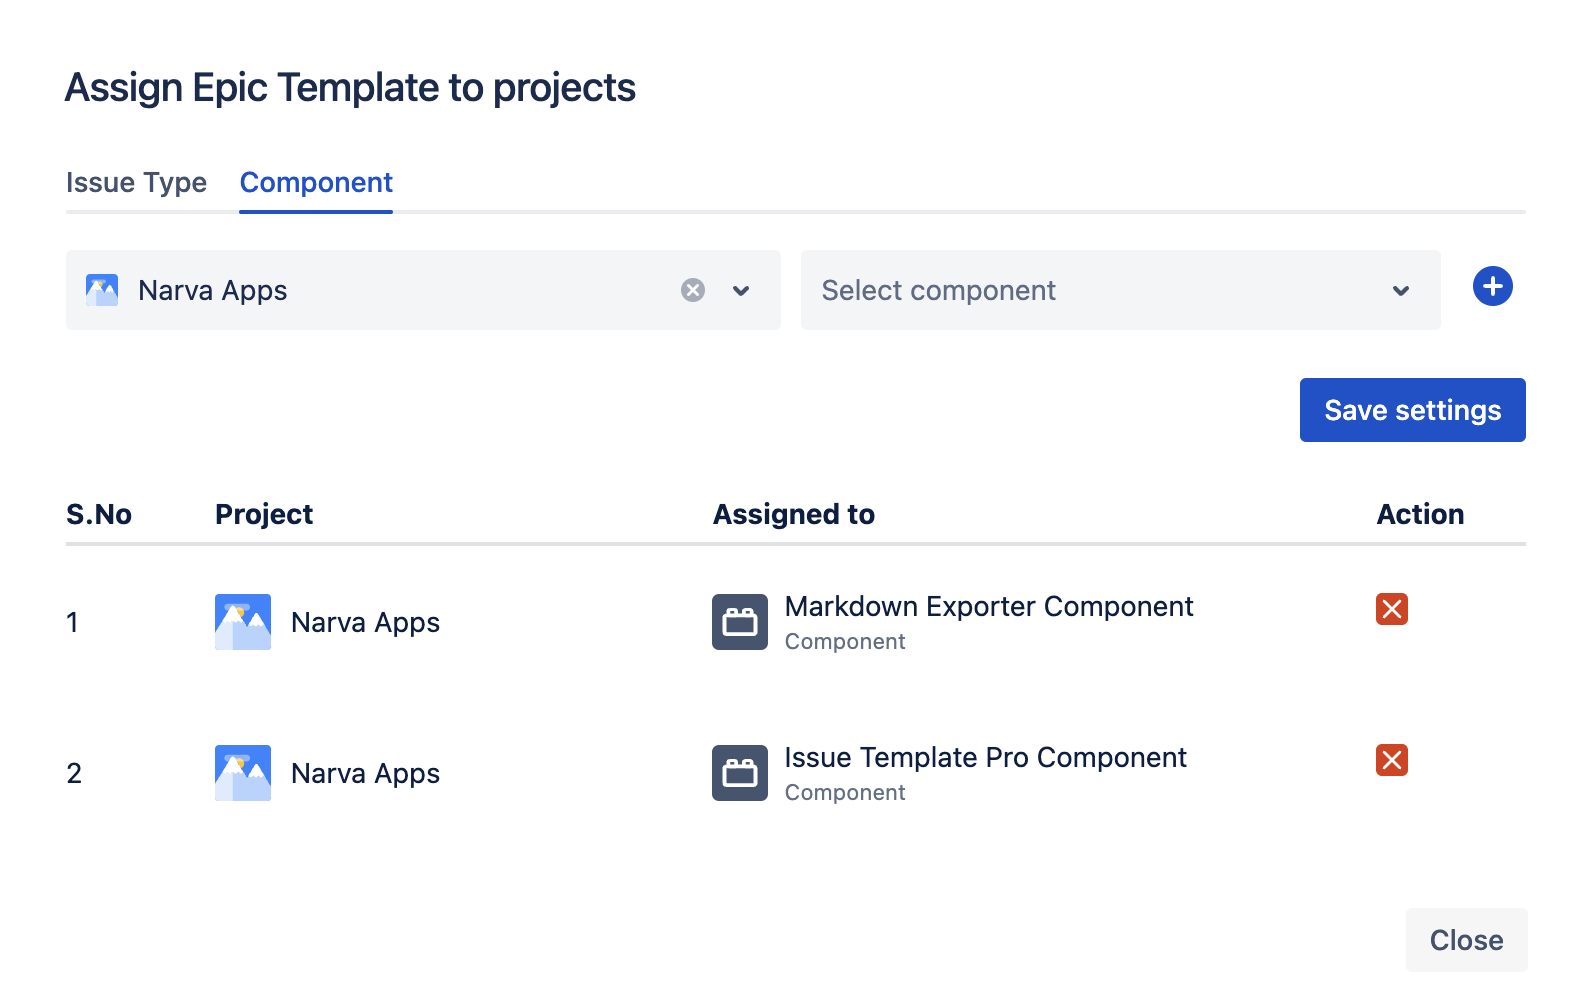Screen dimensions: 1586x1006
Task: Click the Markdown Exporter Component icon
Action: (x=740, y=622)
